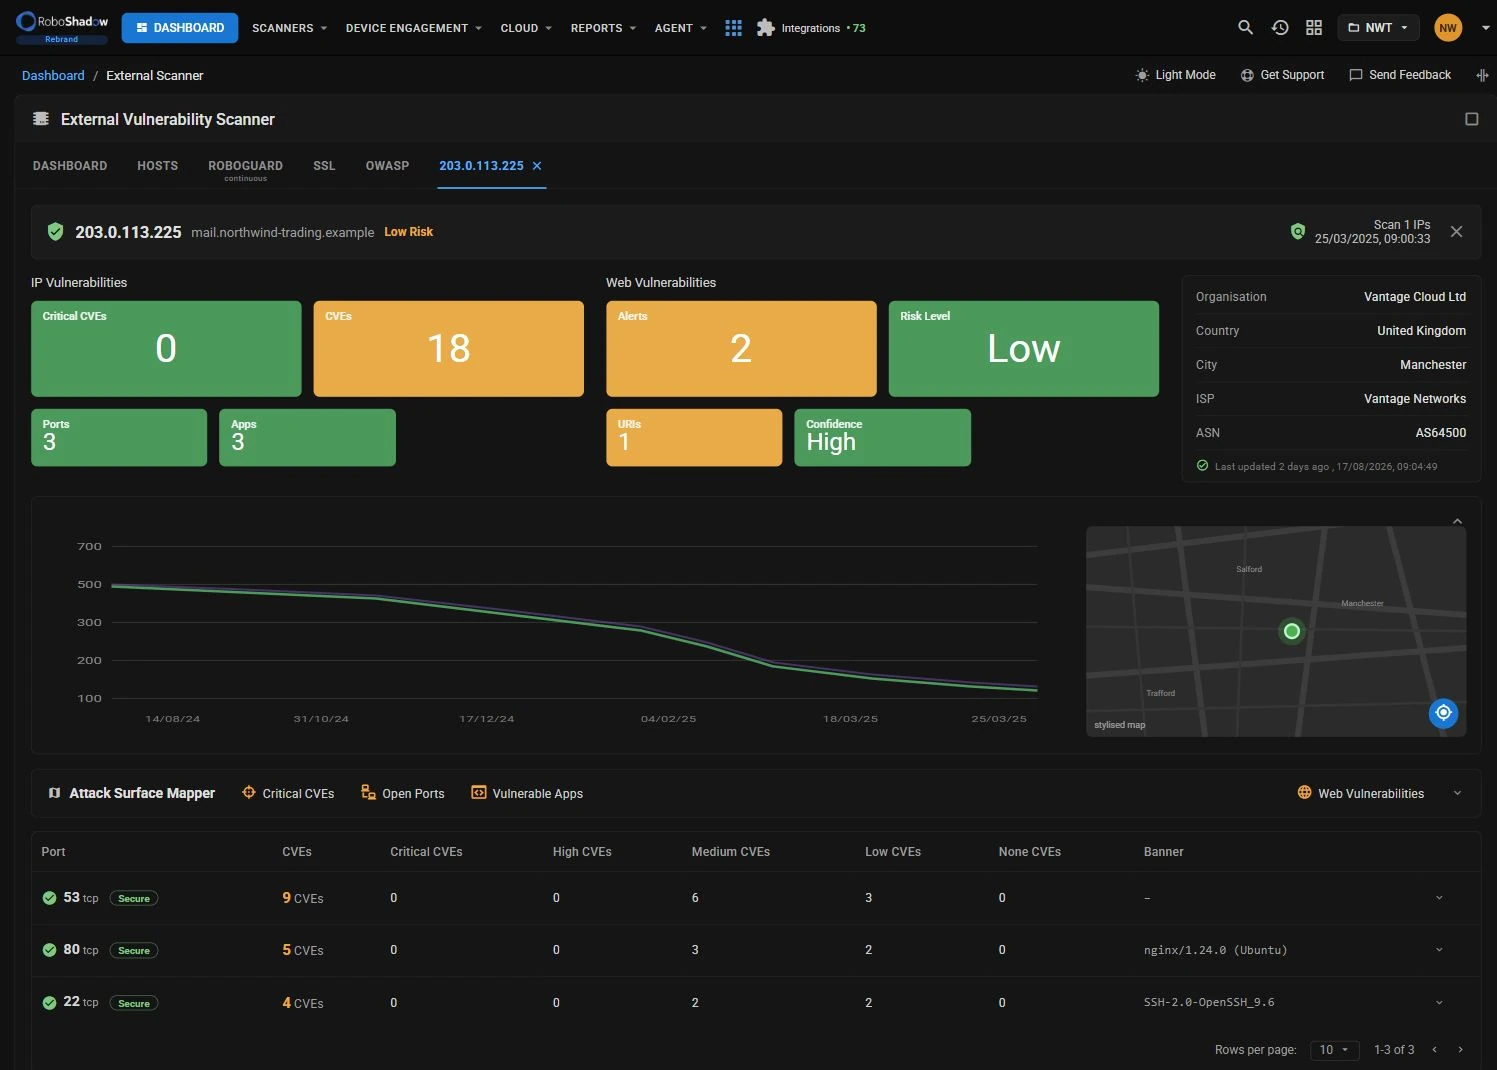
Task: Switch to the SSL tab
Action: coord(324,166)
